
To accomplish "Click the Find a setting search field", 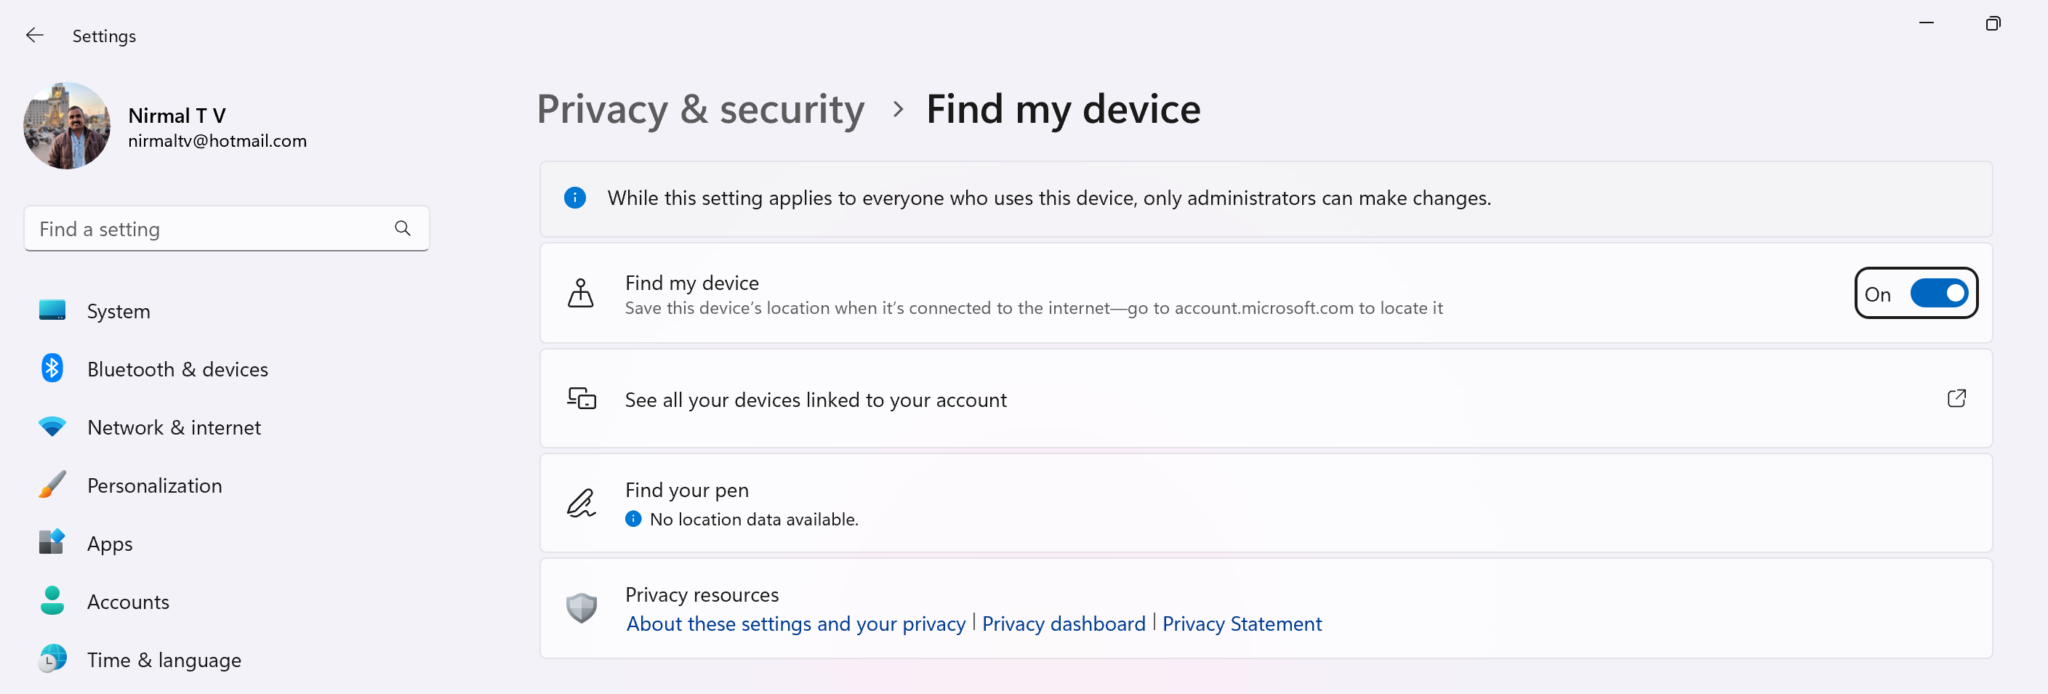I will pos(226,229).
